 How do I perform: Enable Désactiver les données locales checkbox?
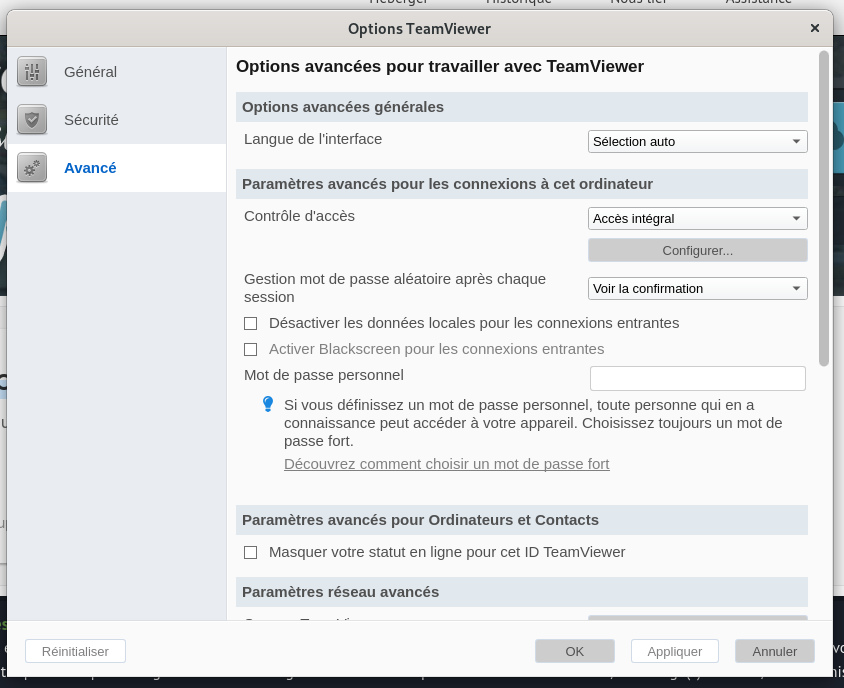click(x=251, y=323)
